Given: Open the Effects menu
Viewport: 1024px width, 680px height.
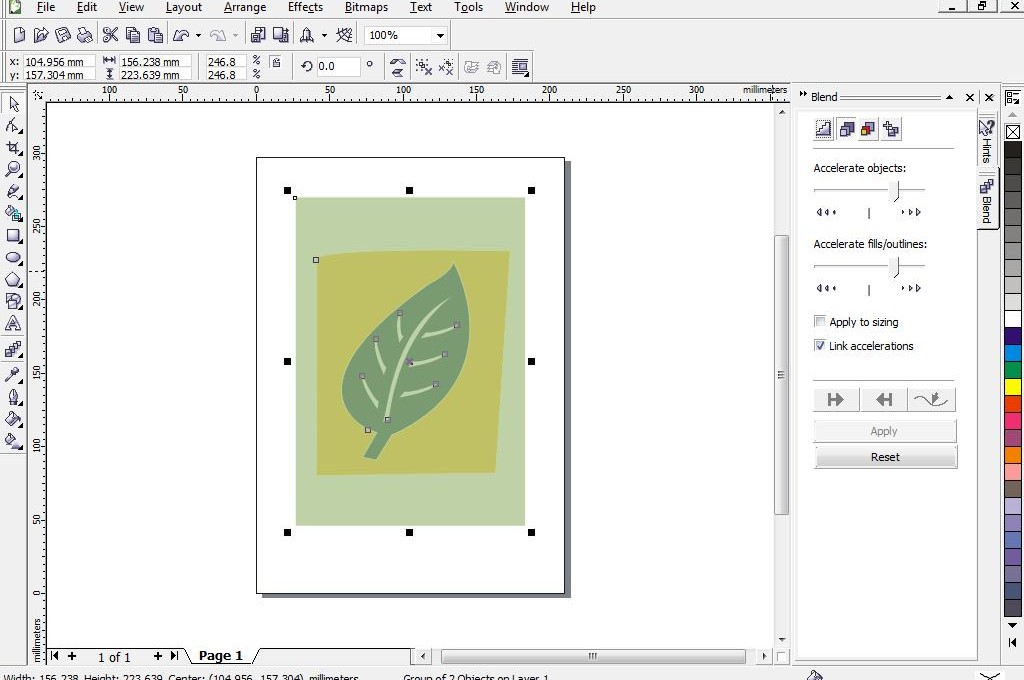Looking at the screenshot, I should click(305, 7).
